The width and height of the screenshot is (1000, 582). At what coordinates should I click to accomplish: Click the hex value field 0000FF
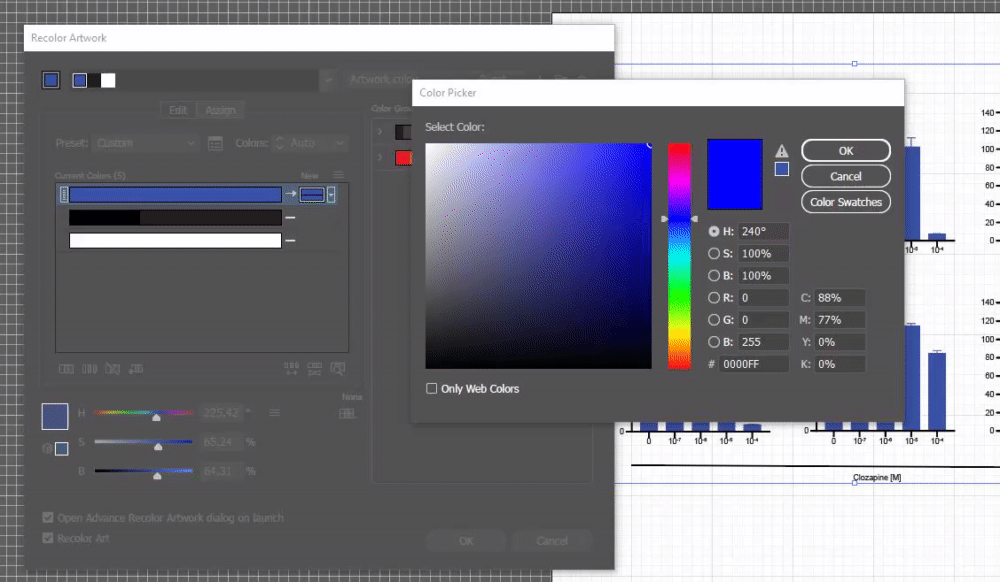point(754,364)
